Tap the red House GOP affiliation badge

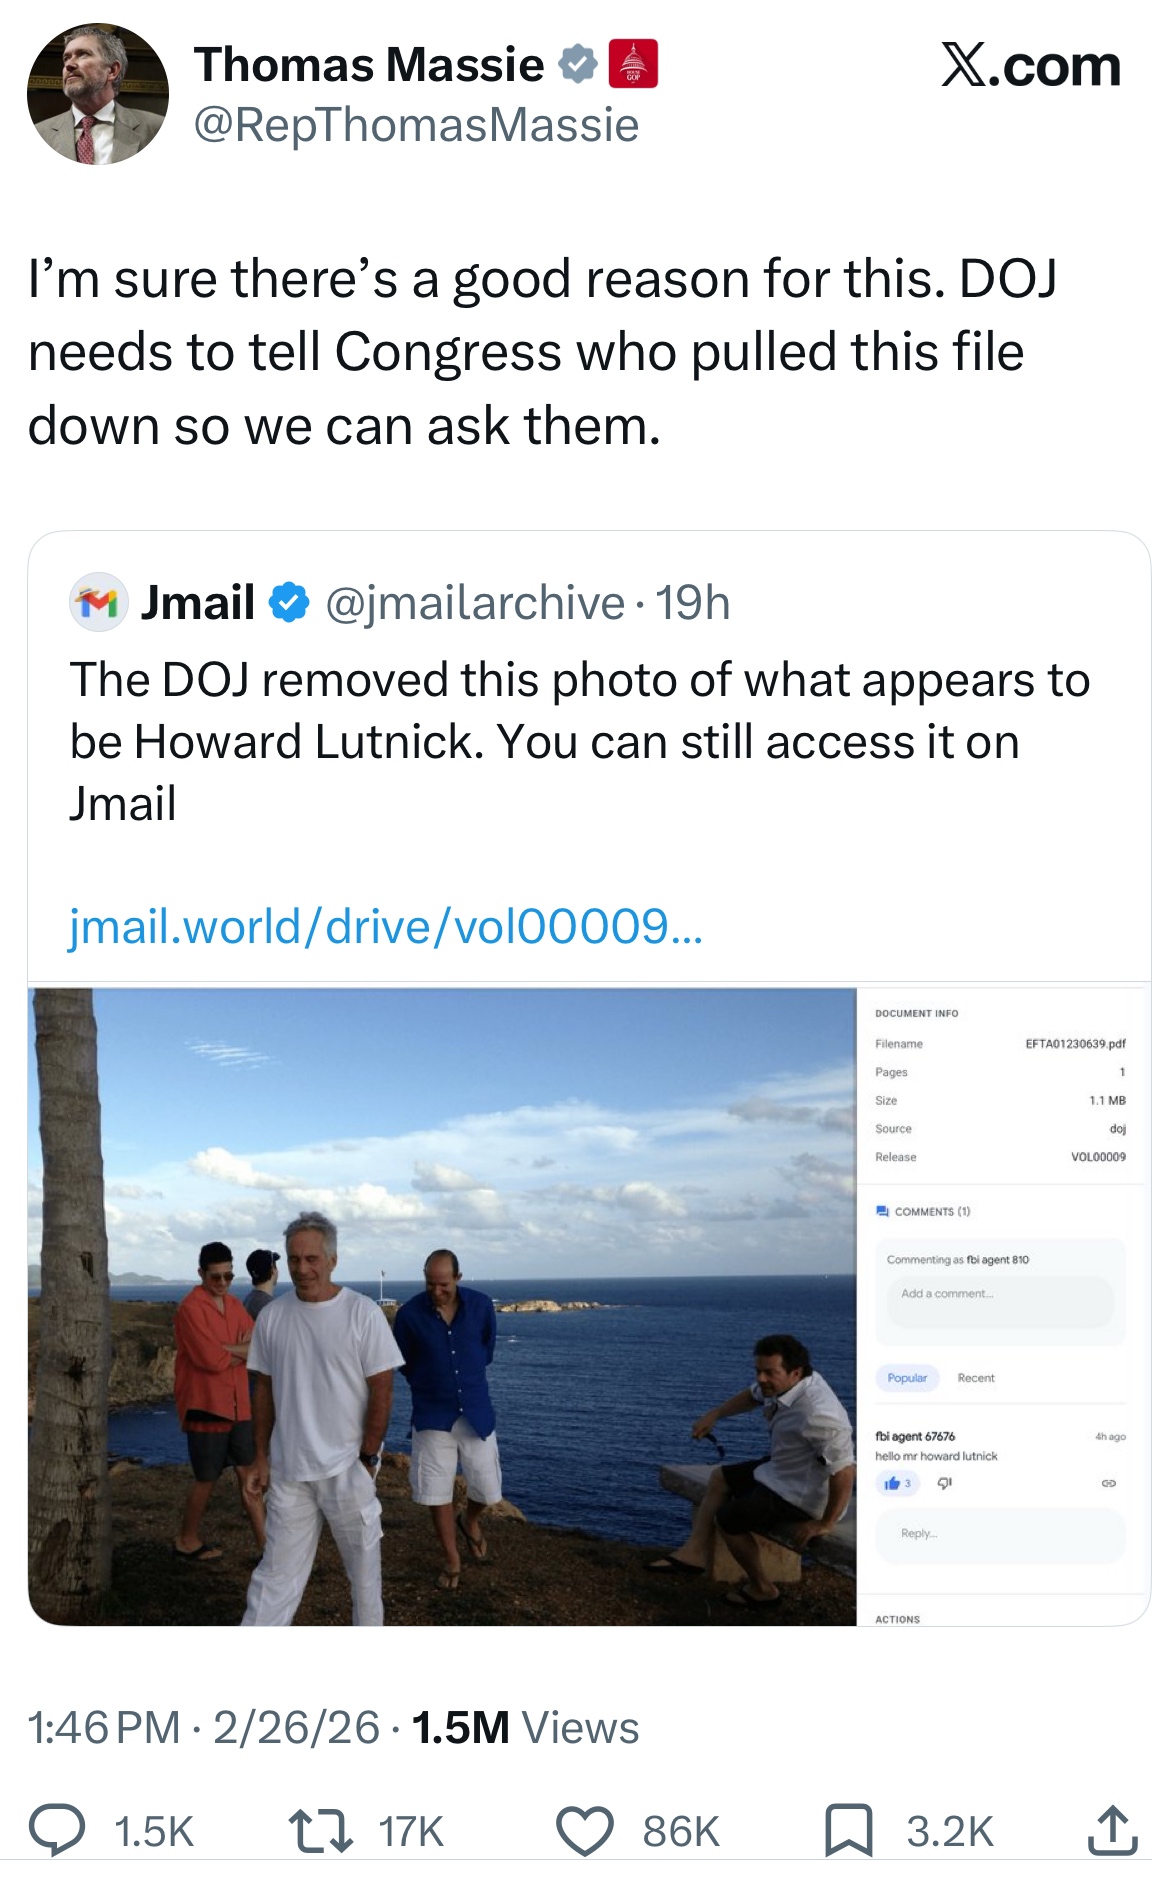633,65
